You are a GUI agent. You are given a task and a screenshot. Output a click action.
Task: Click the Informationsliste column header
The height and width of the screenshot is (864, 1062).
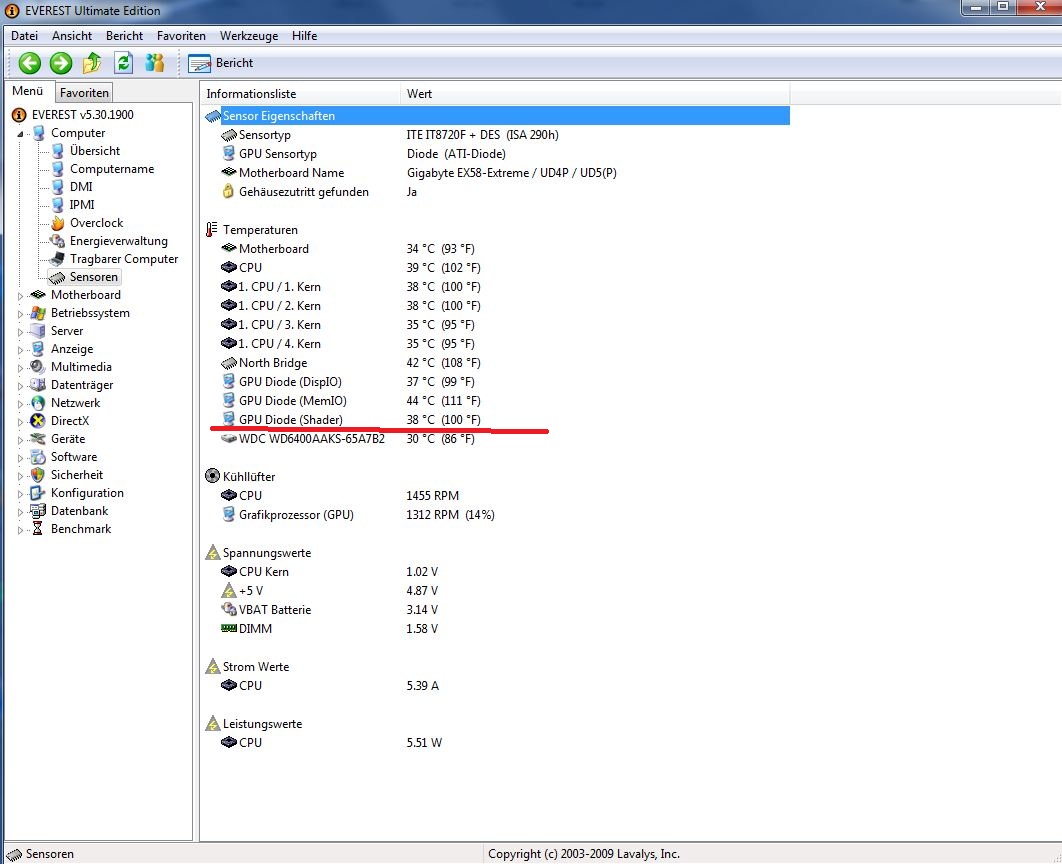(300, 93)
